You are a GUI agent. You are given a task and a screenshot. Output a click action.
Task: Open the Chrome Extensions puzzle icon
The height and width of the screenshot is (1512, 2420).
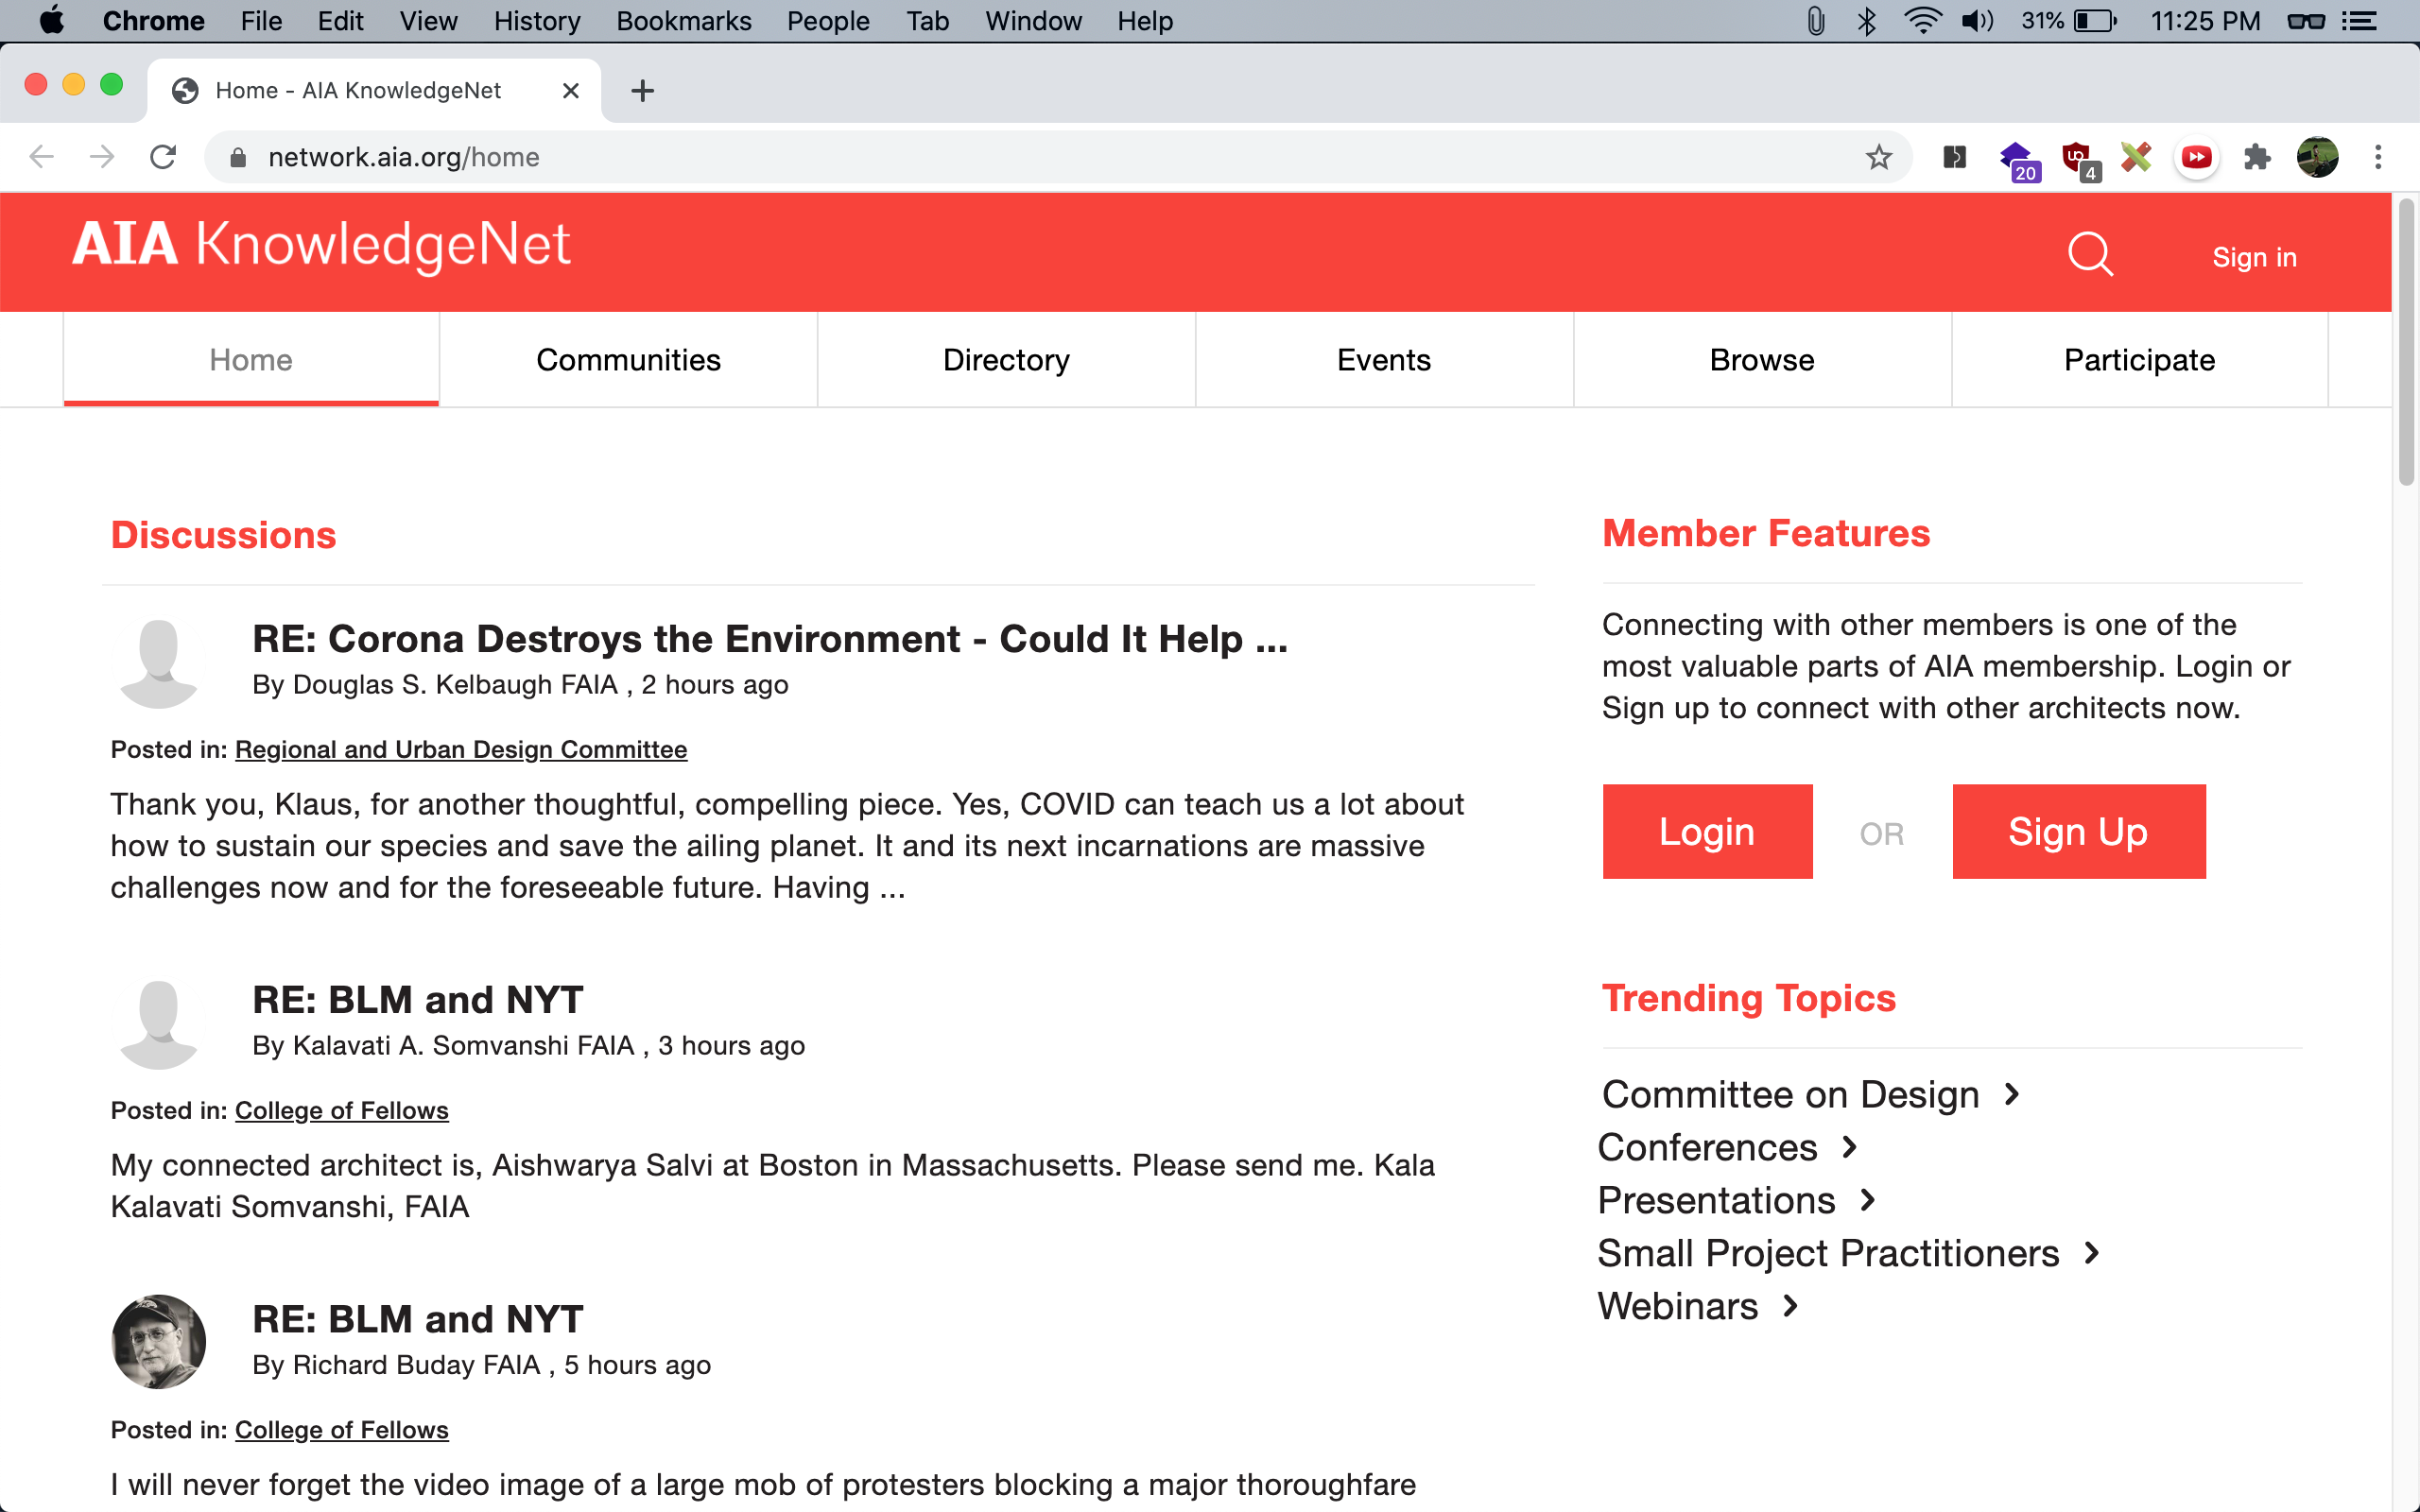(x=2256, y=157)
